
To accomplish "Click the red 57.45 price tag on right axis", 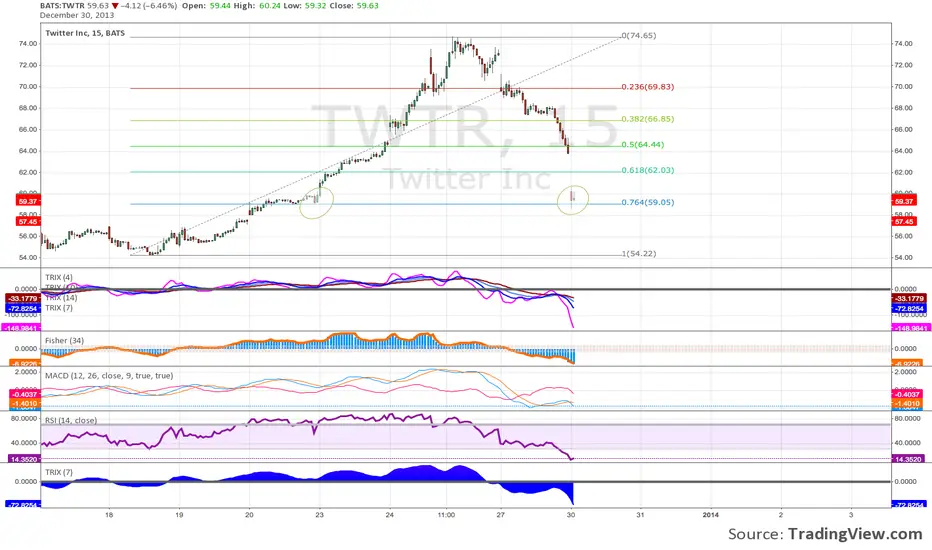I will [903, 222].
